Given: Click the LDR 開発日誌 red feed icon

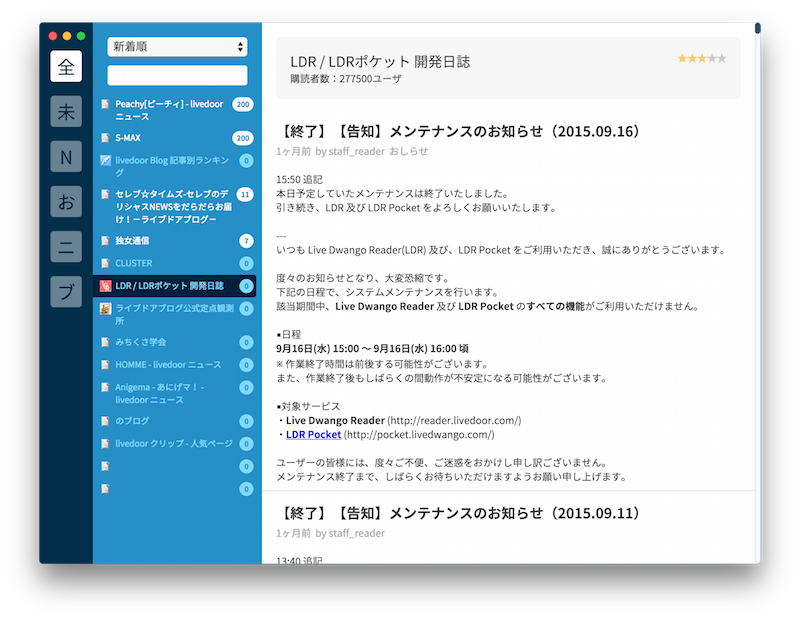Looking at the screenshot, I should [105, 286].
